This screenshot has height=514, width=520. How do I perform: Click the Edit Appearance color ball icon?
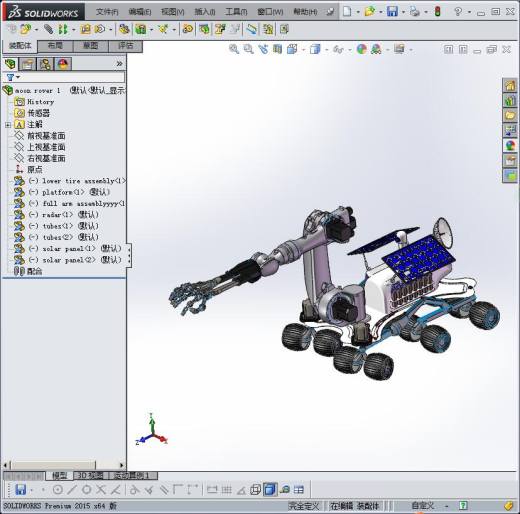pyautogui.click(x=362, y=49)
